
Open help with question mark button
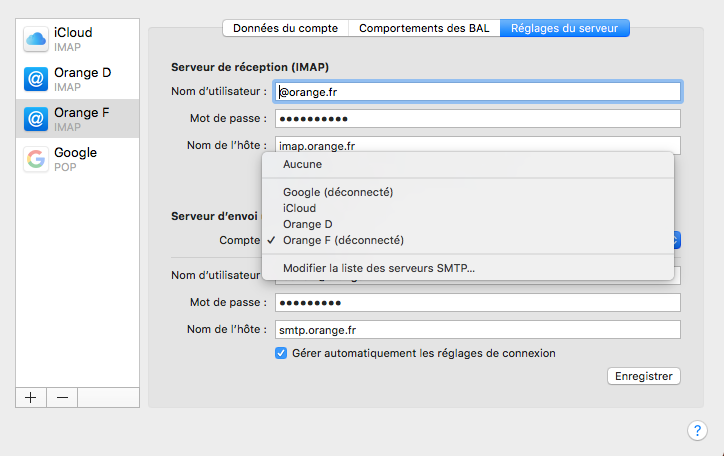tap(697, 431)
